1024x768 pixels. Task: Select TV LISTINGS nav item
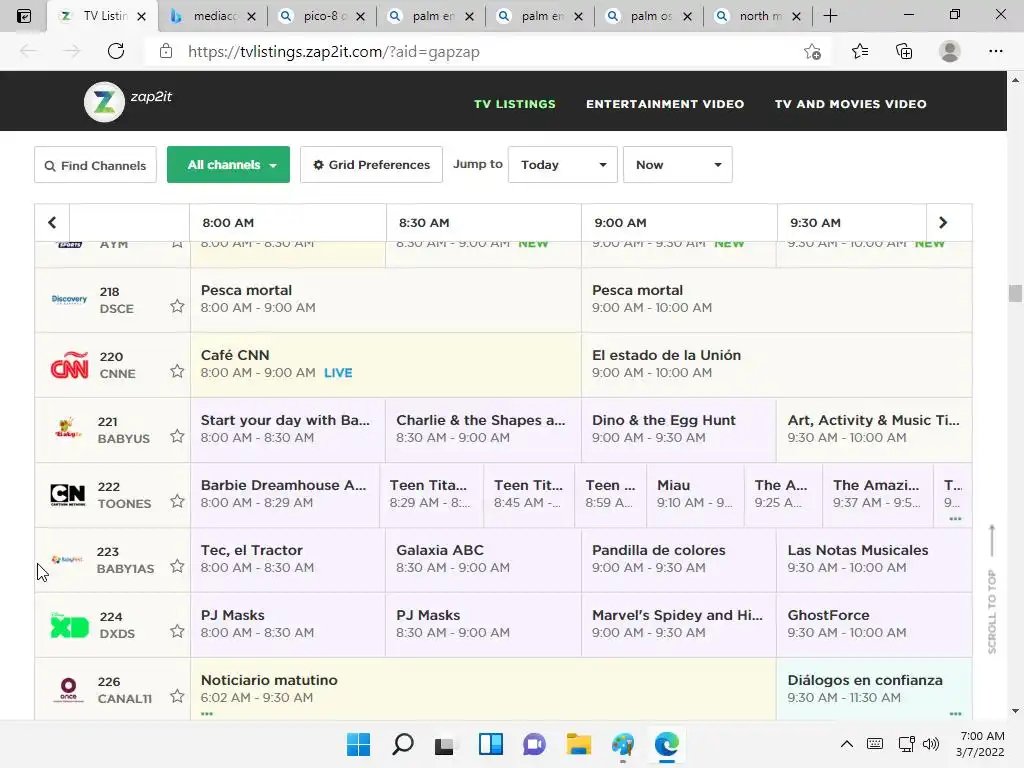(515, 104)
